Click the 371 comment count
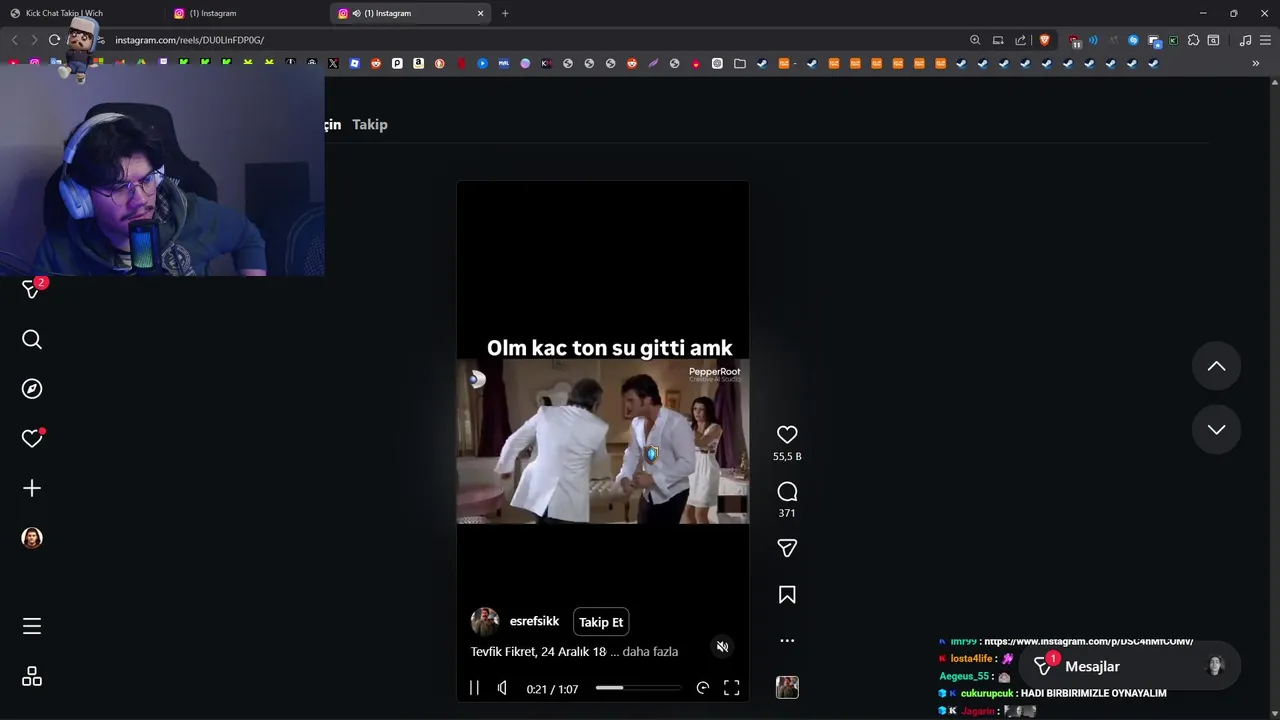The height and width of the screenshot is (720, 1280). pos(787,513)
